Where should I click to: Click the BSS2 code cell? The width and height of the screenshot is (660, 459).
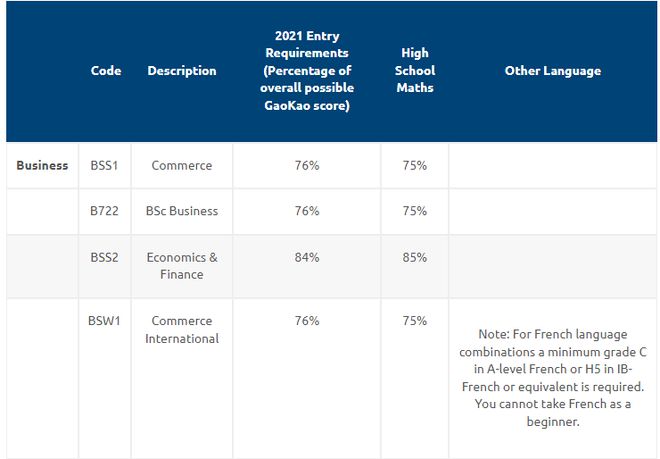[x=104, y=257]
